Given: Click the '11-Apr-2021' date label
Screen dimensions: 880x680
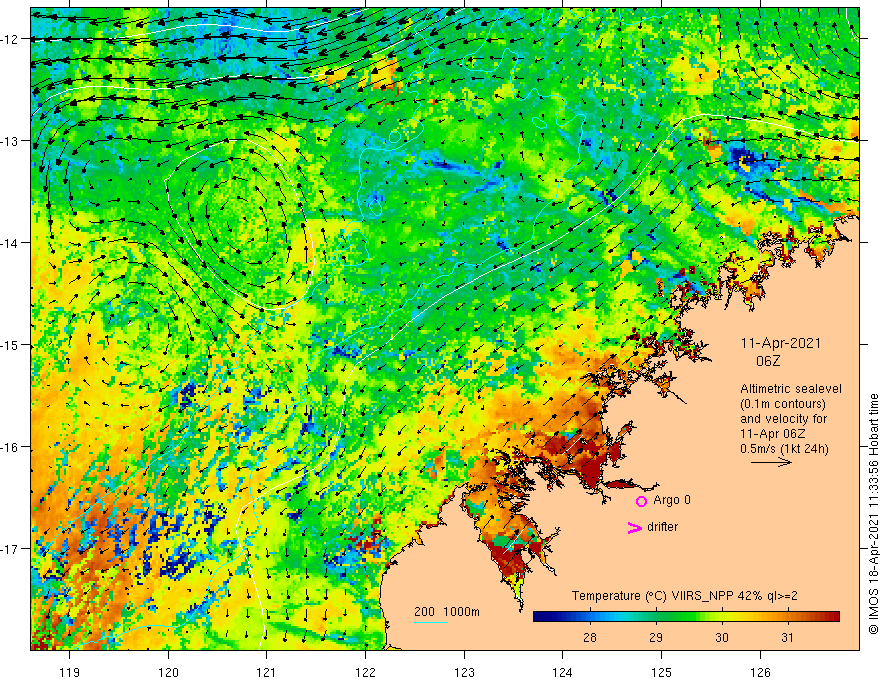Looking at the screenshot, I should pos(781,343).
